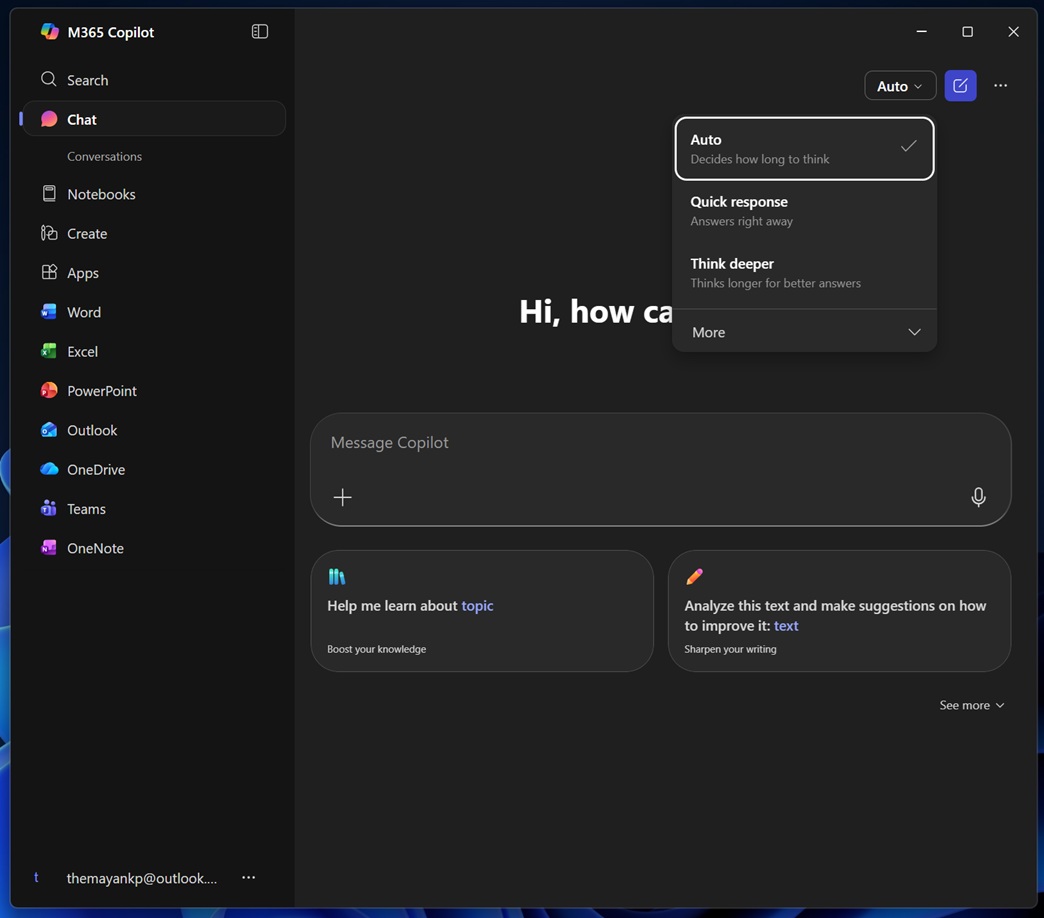Image resolution: width=1044 pixels, height=918 pixels.
Task: Expand See more suggestions
Action: pos(969,705)
